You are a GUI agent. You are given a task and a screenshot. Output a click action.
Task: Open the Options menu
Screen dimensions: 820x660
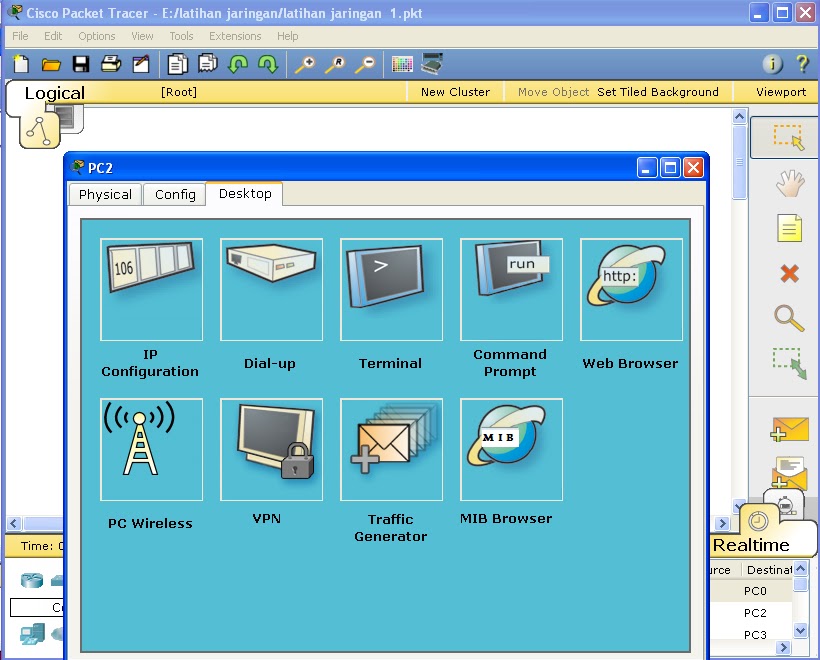coord(97,36)
